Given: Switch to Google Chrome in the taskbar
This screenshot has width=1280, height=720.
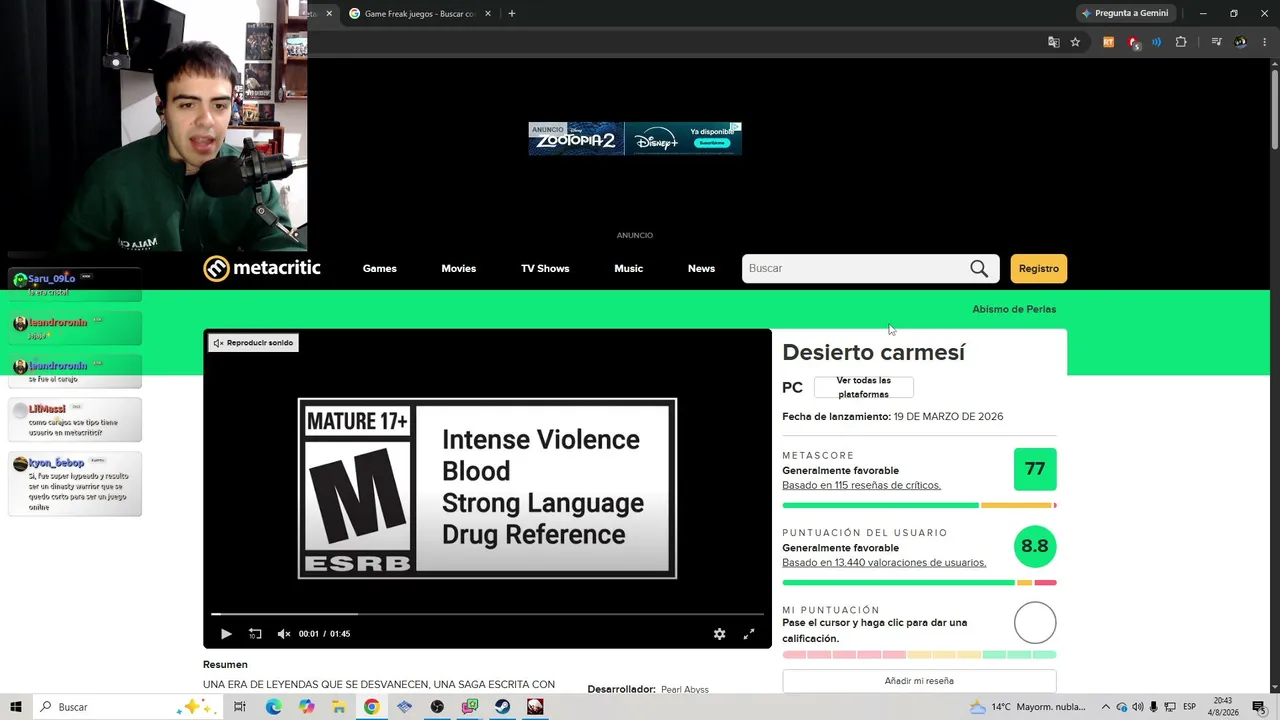Looking at the screenshot, I should (x=371, y=707).
